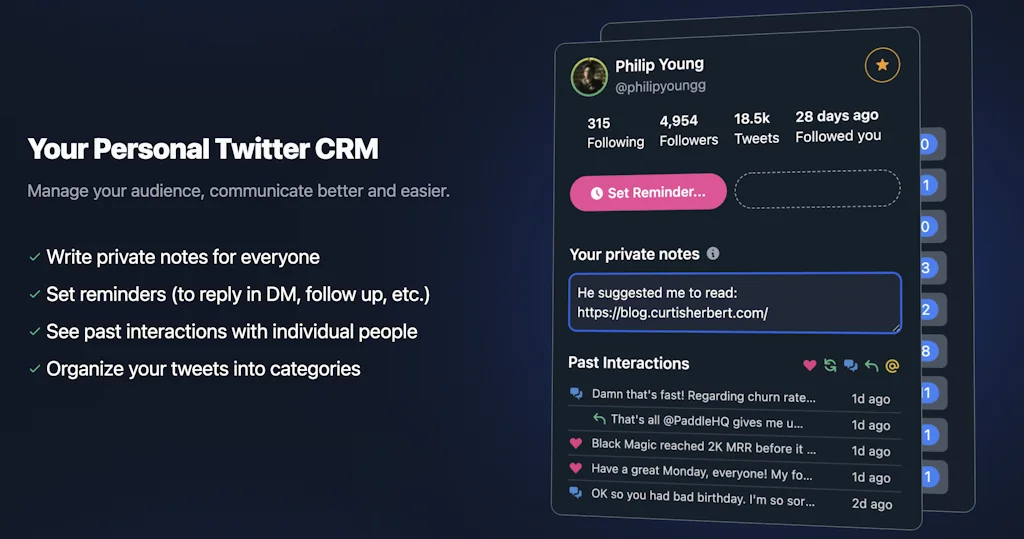Open 'That's all @PaddleHQ gives me' reply
The image size is (1024, 539).
[x=713, y=420]
